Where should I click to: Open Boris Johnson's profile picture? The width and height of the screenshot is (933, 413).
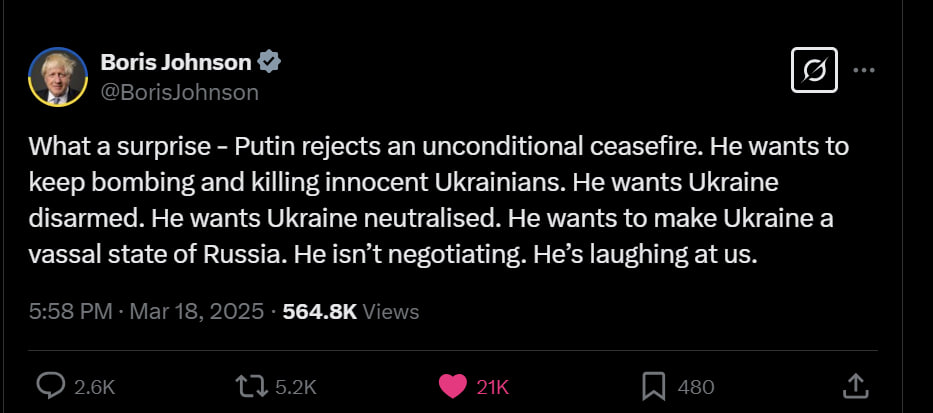pos(58,77)
